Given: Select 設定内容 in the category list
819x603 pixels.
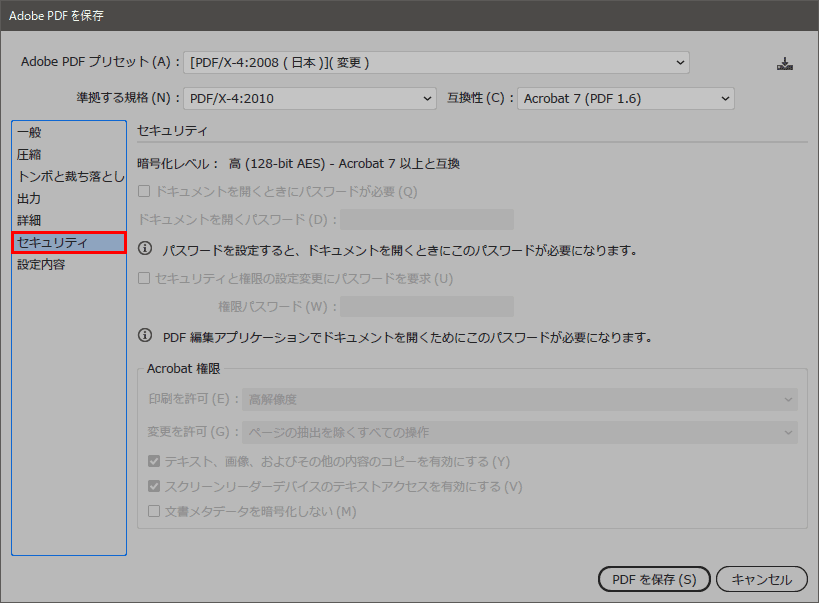Looking at the screenshot, I should 69,264.
